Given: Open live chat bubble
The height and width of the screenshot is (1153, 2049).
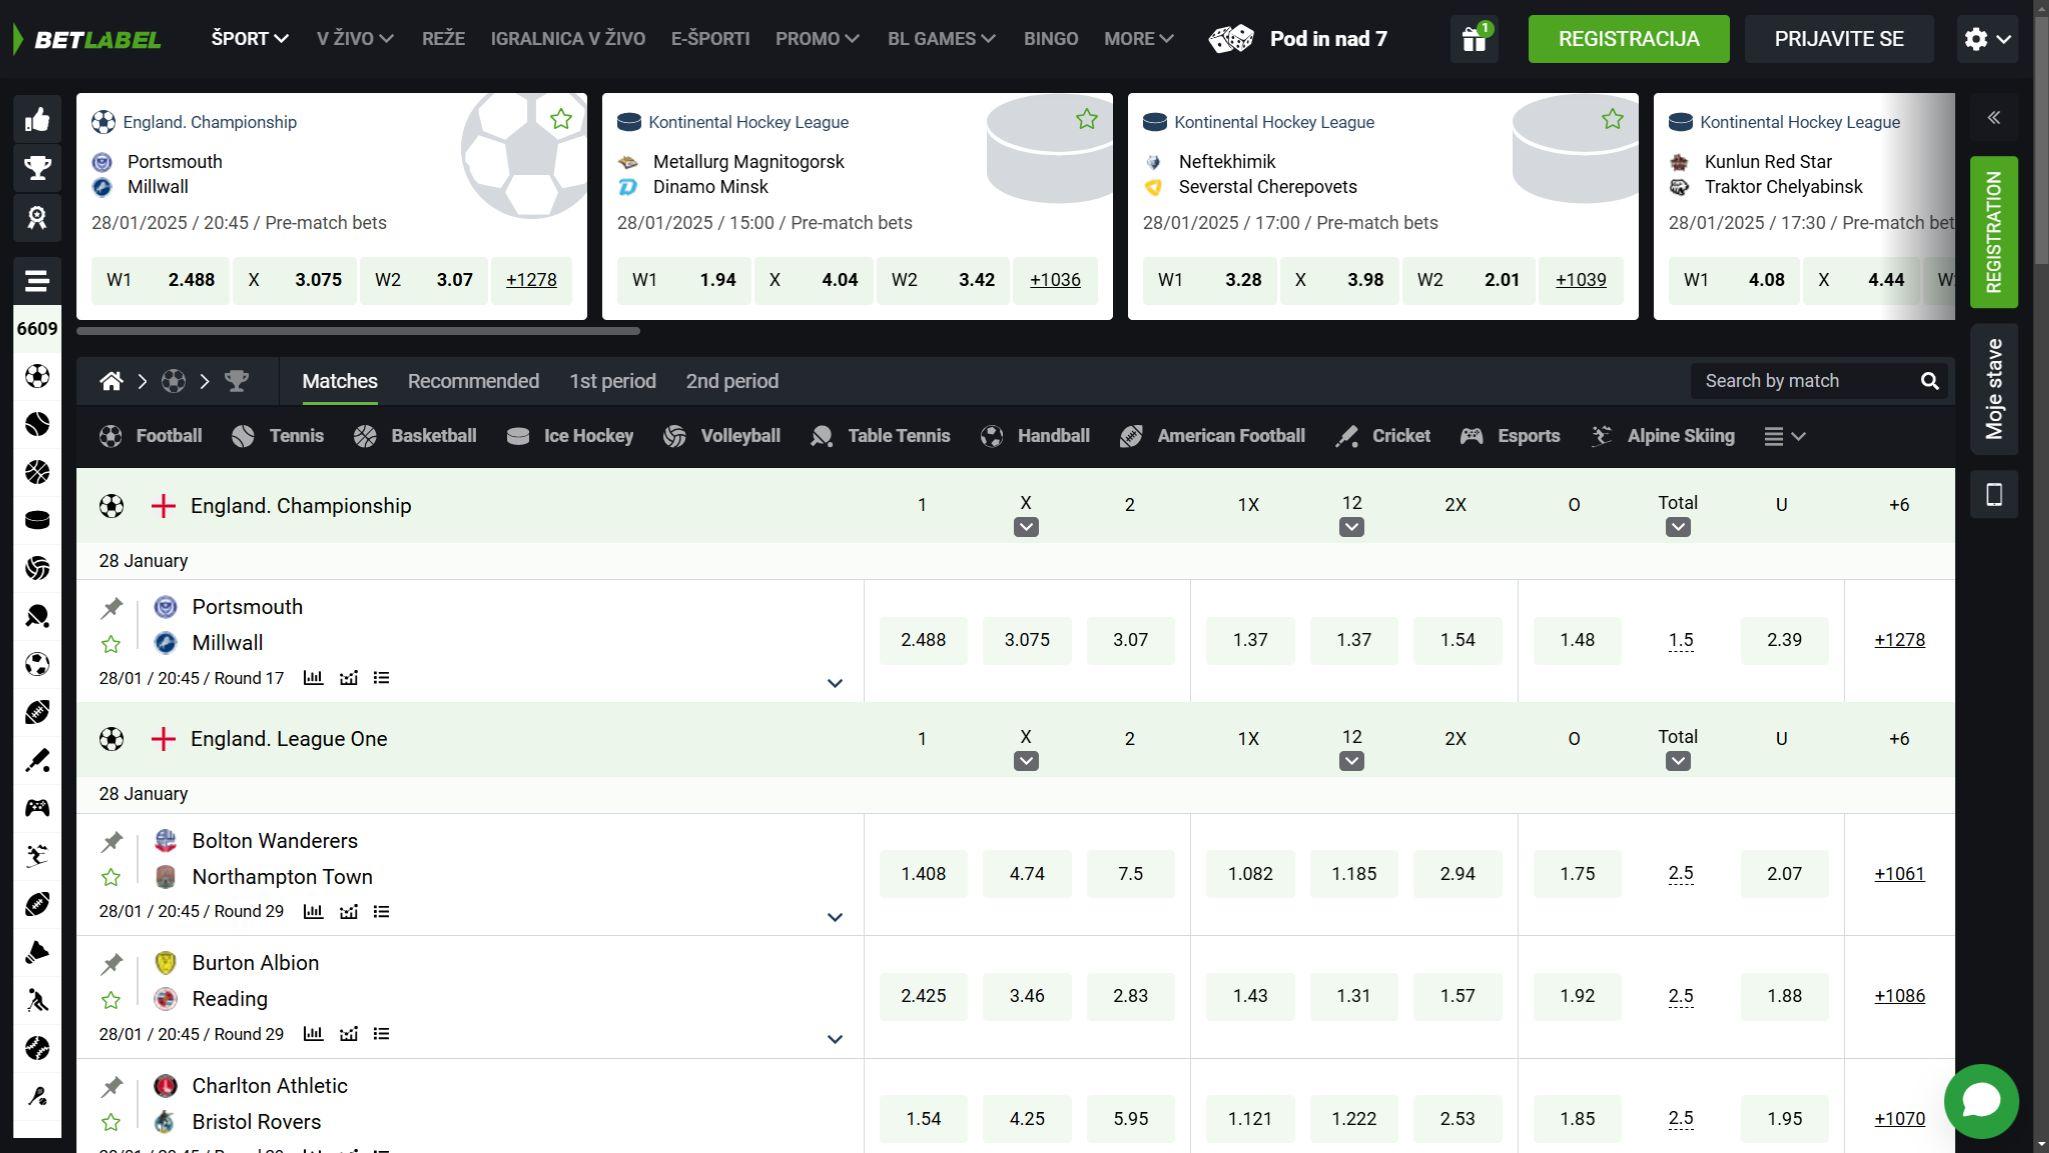Looking at the screenshot, I should click(1980, 1101).
